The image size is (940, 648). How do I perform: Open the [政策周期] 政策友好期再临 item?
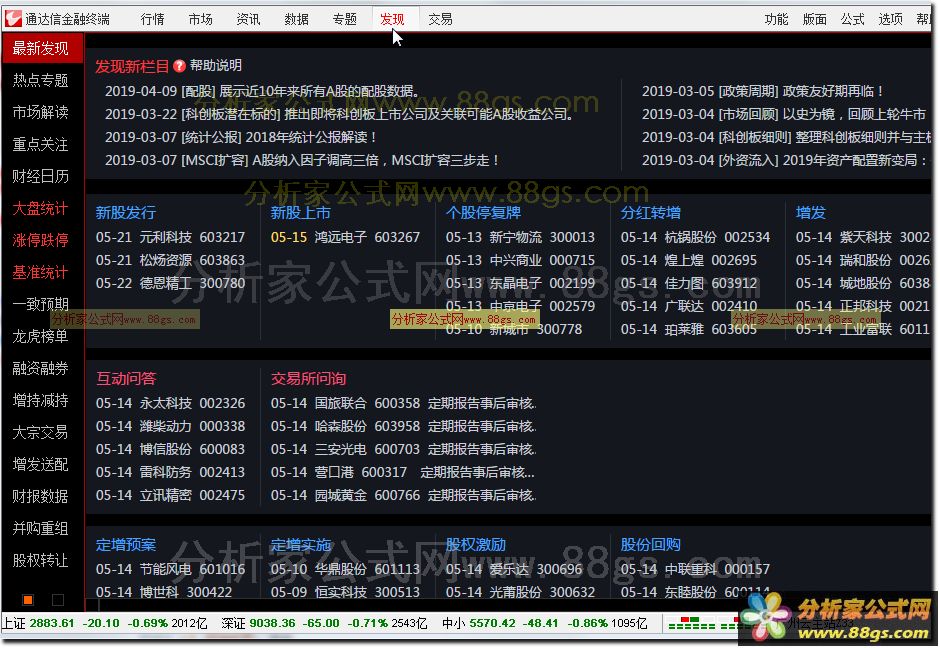pos(763,91)
